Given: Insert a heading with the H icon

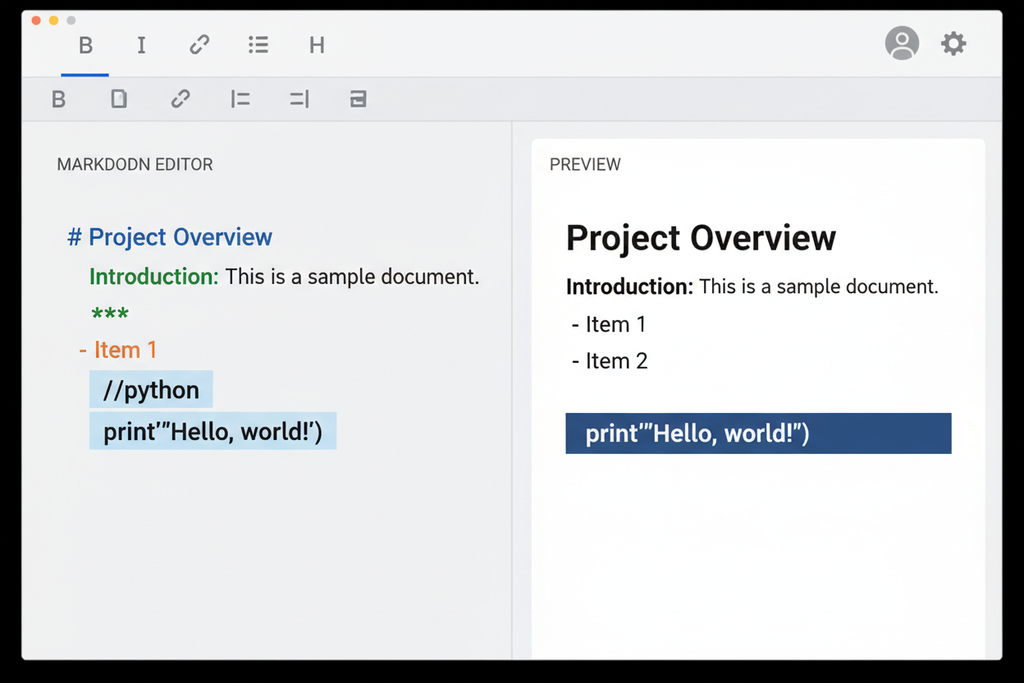Looking at the screenshot, I should pos(316,45).
